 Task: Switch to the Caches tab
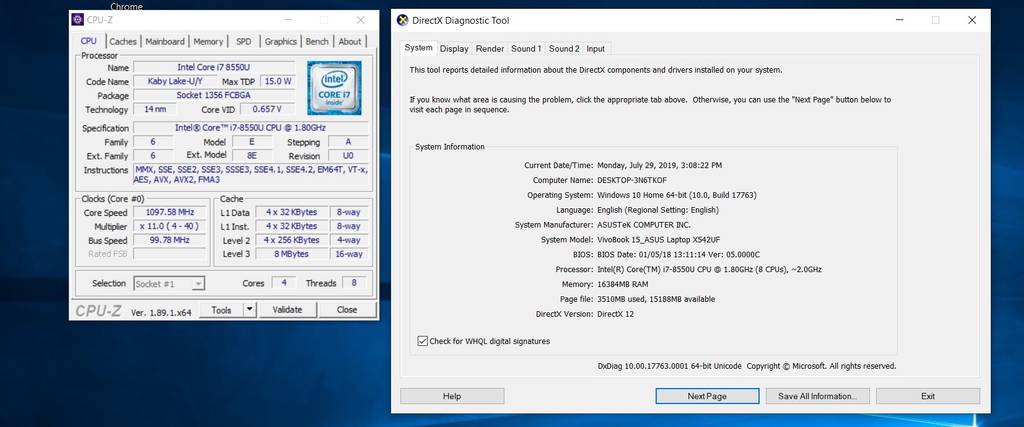(123, 42)
